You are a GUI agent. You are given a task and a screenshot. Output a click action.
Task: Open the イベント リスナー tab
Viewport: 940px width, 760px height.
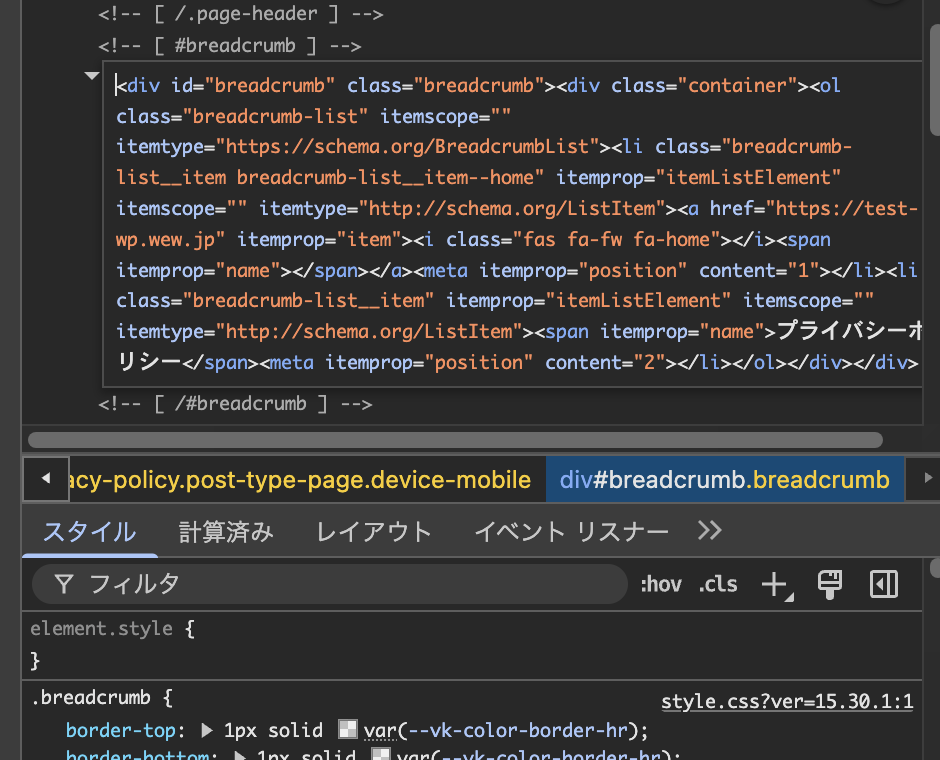coord(571,532)
